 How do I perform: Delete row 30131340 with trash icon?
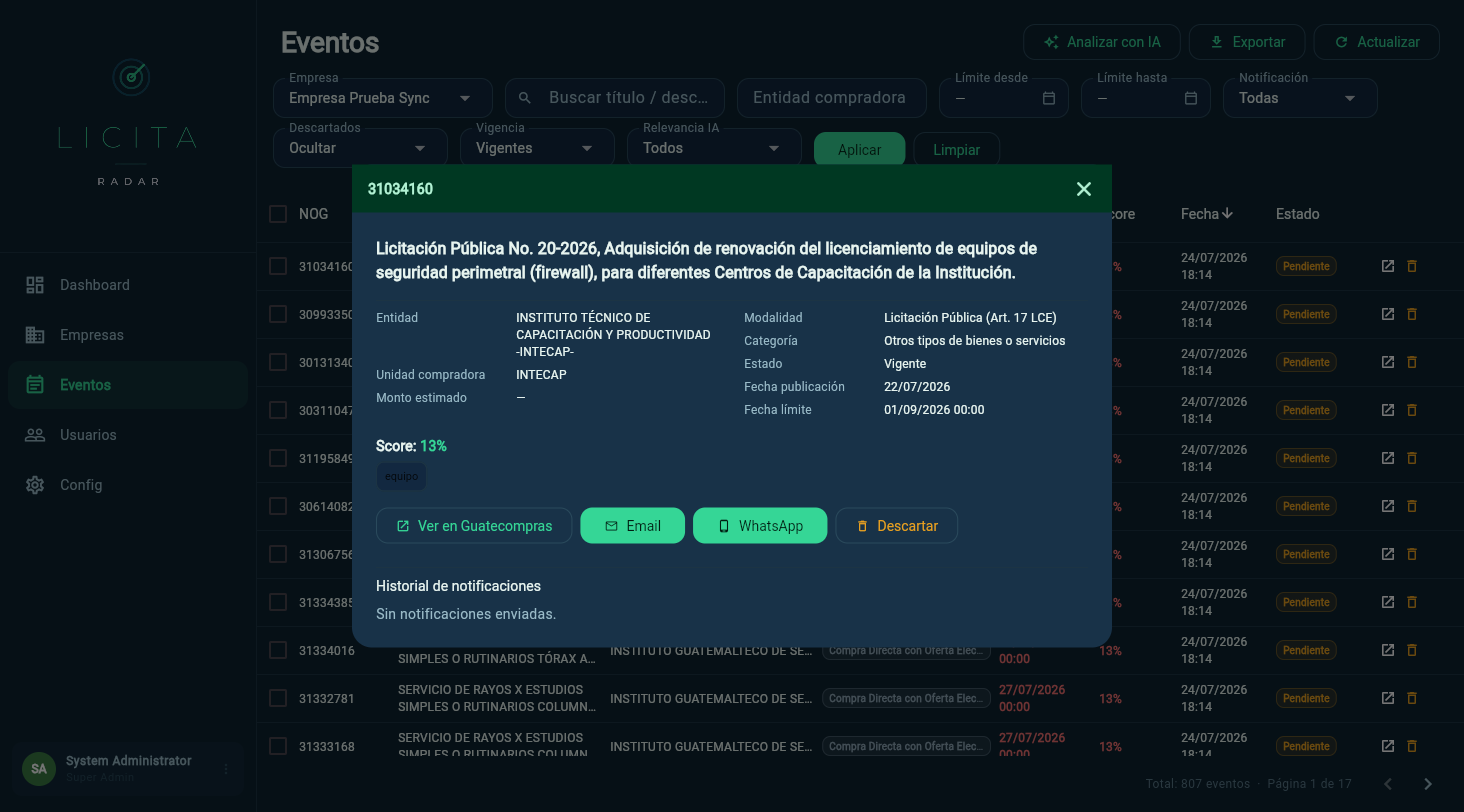[1412, 362]
